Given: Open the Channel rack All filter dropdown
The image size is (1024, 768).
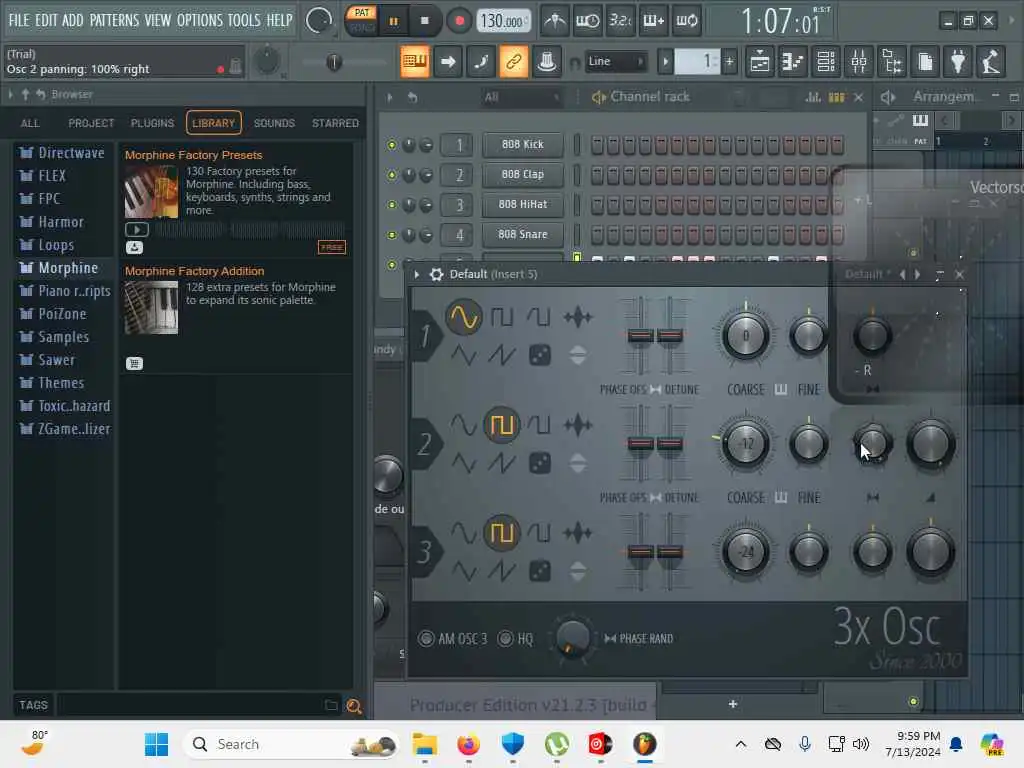Looking at the screenshot, I should point(522,97).
